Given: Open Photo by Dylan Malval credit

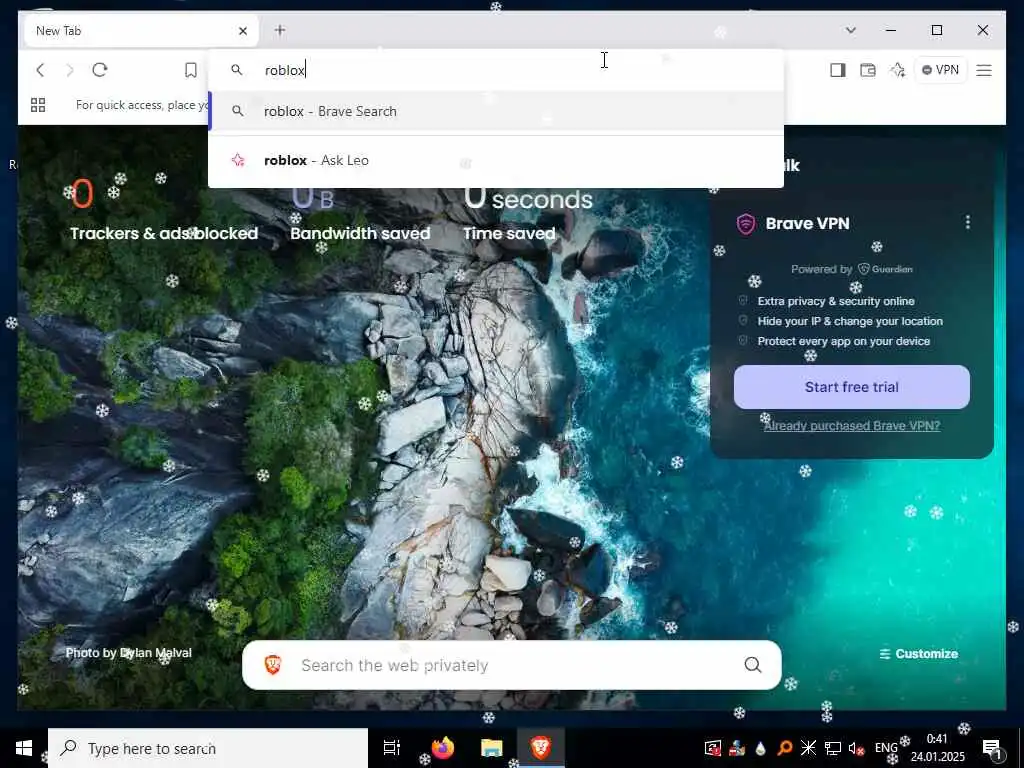Looking at the screenshot, I should tap(129, 653).
